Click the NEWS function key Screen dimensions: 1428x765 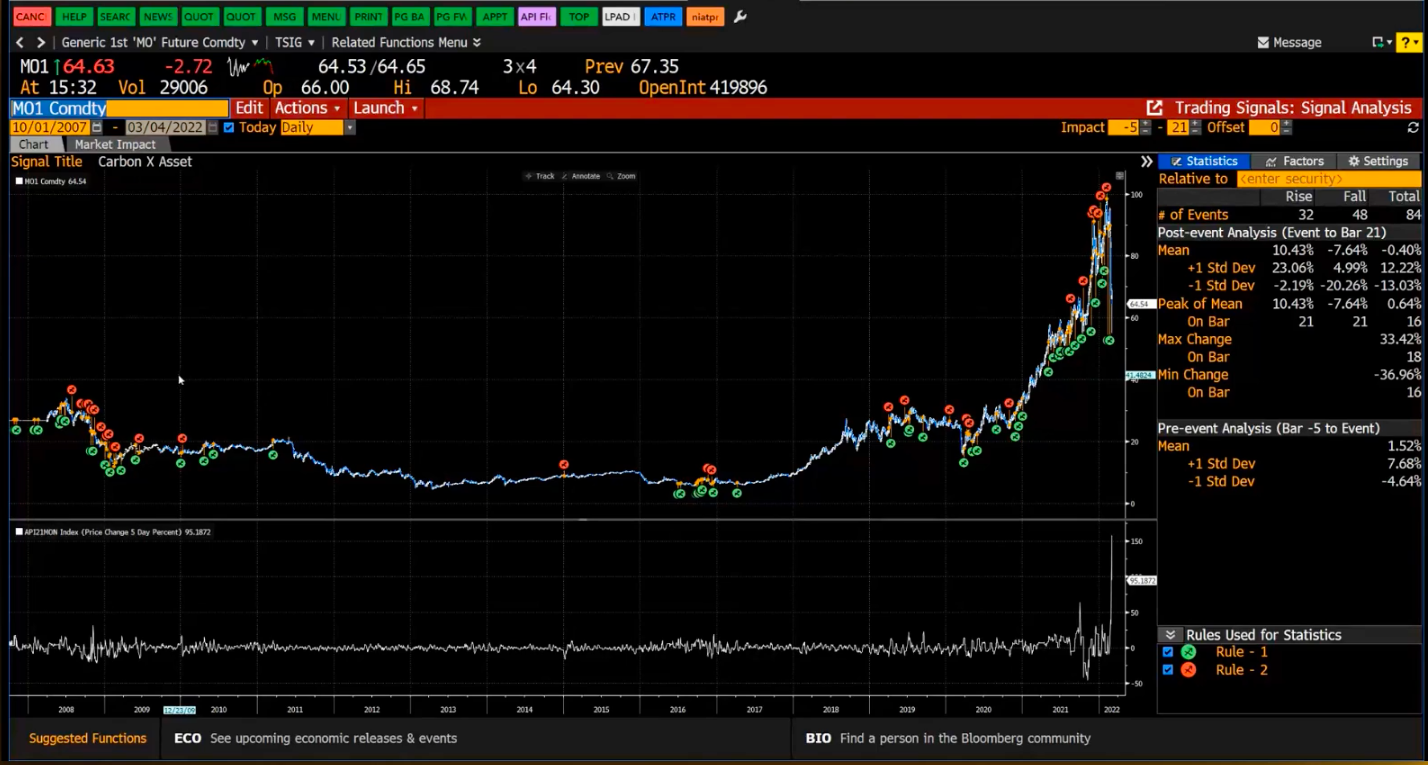[x=157, y=17]
